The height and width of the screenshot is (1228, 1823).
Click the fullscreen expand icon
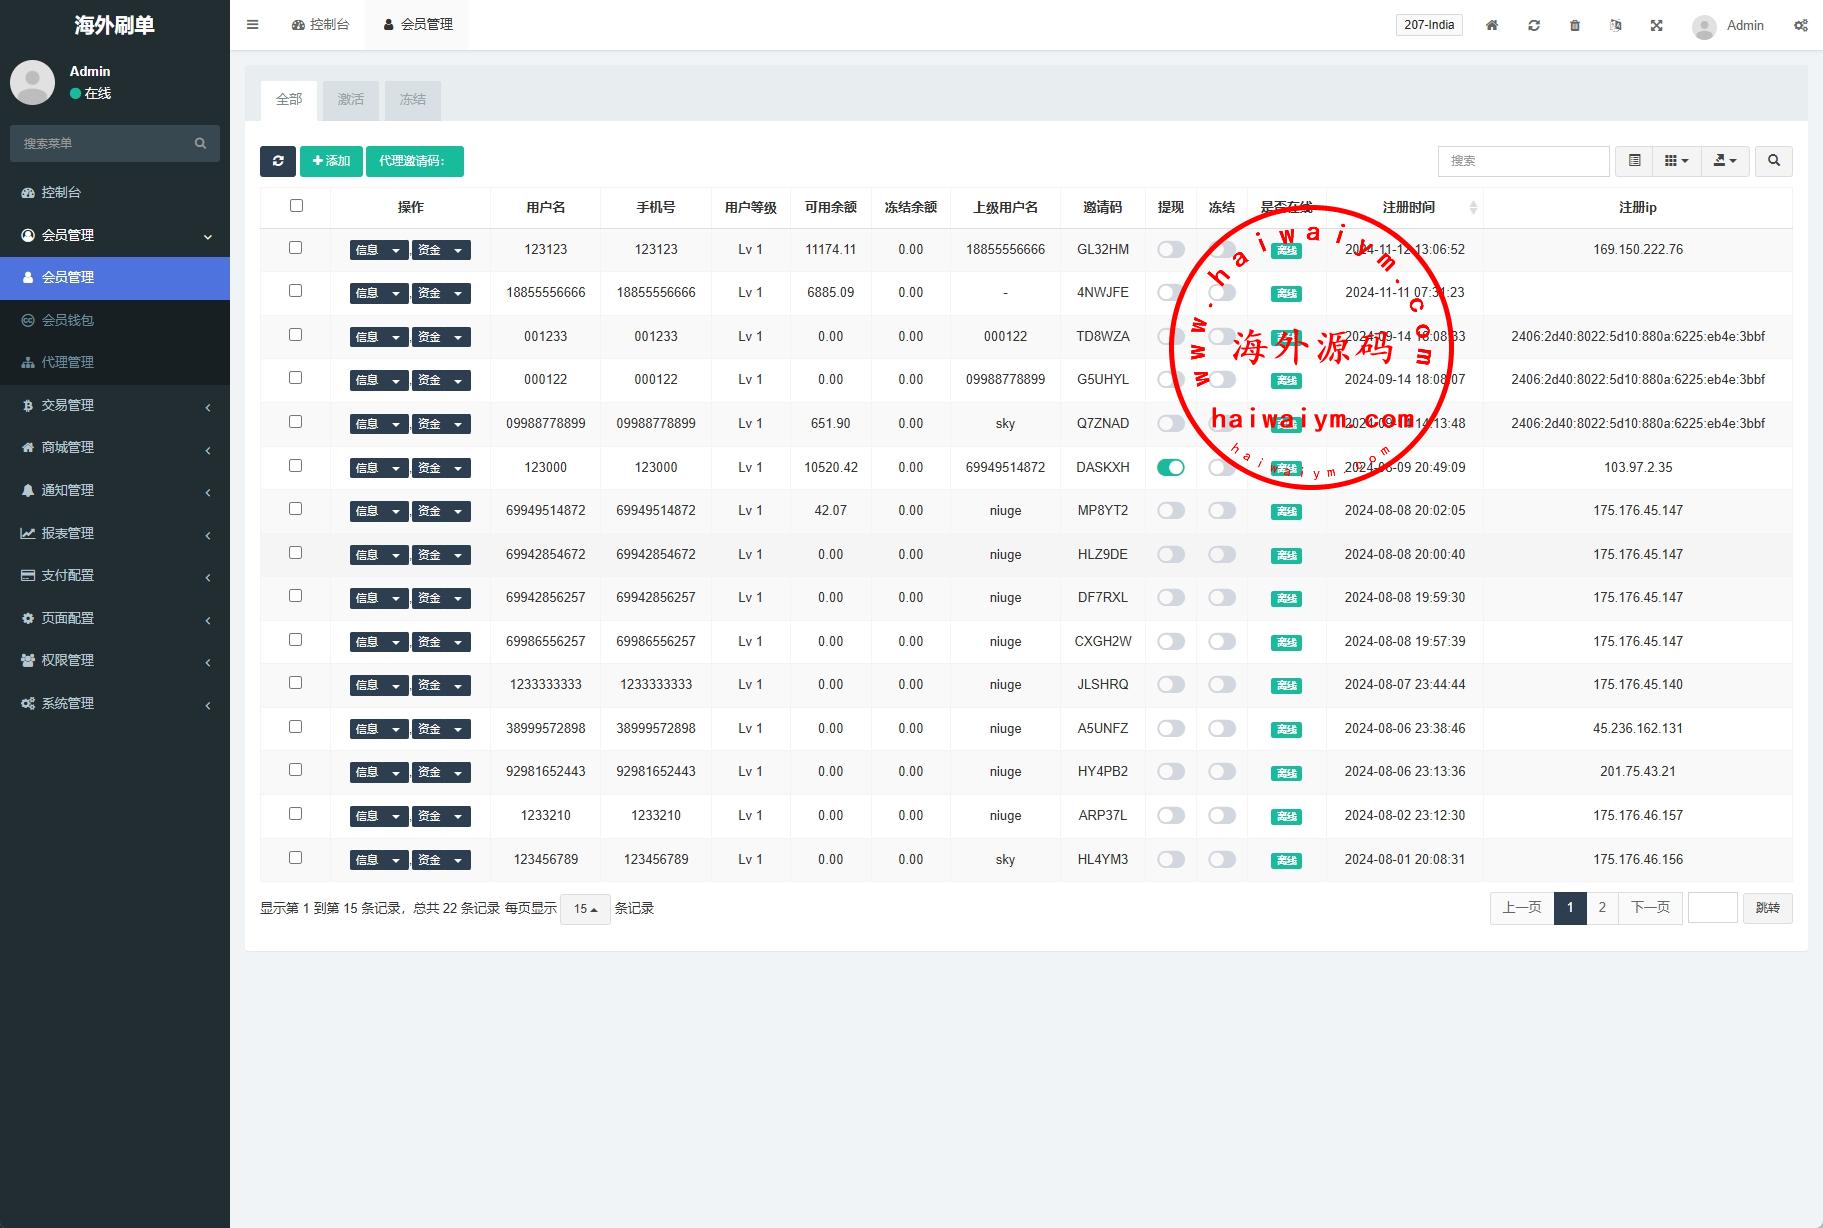pyautogui.click(x=1656, y=25)
